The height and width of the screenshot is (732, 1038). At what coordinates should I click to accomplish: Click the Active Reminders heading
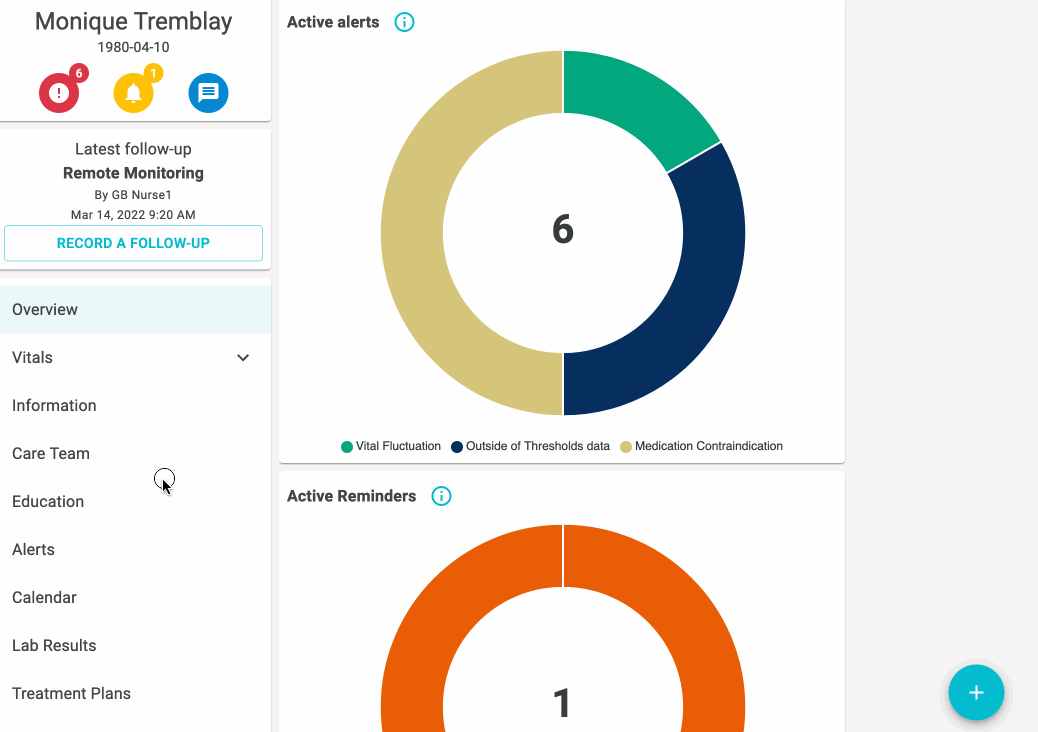352,496
